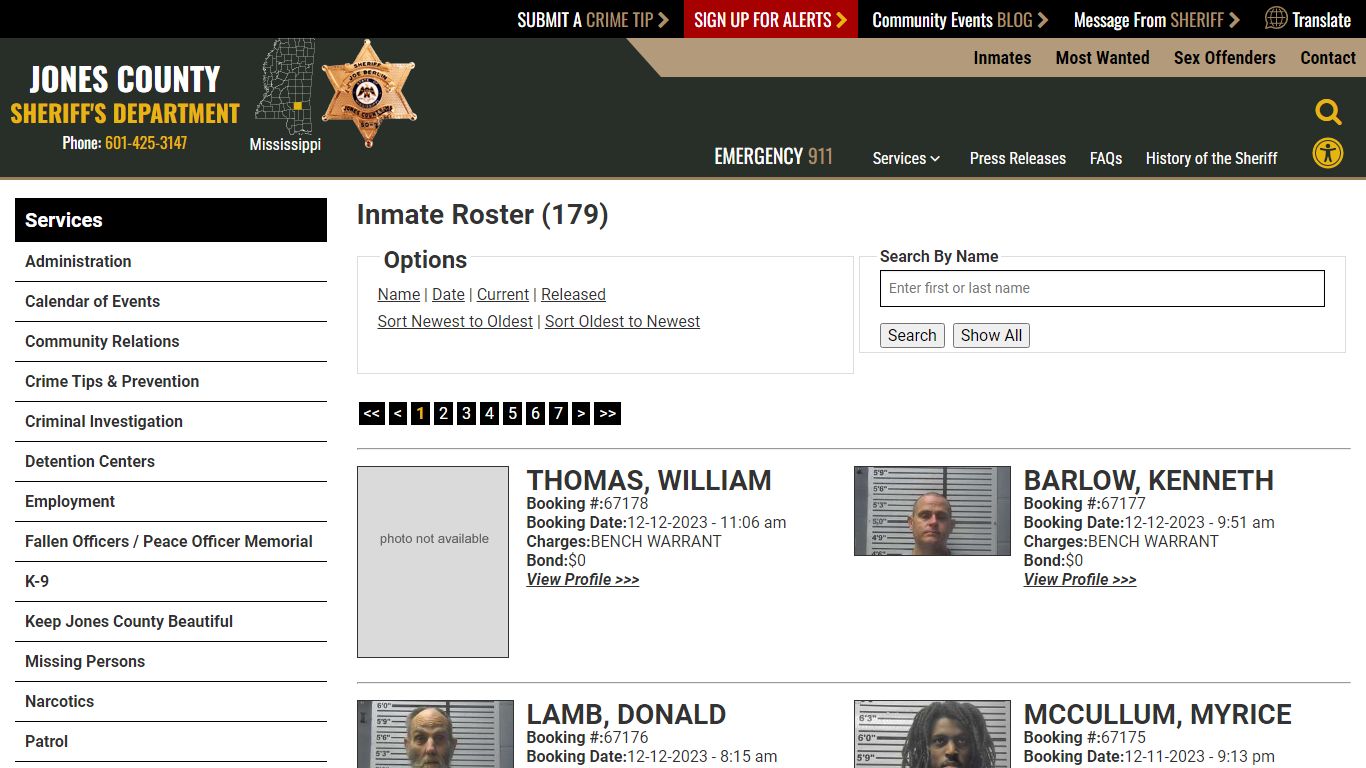The image size is (1366, 768).
Task: Open Keep Jones County Beautiful link
Action: 171,622
